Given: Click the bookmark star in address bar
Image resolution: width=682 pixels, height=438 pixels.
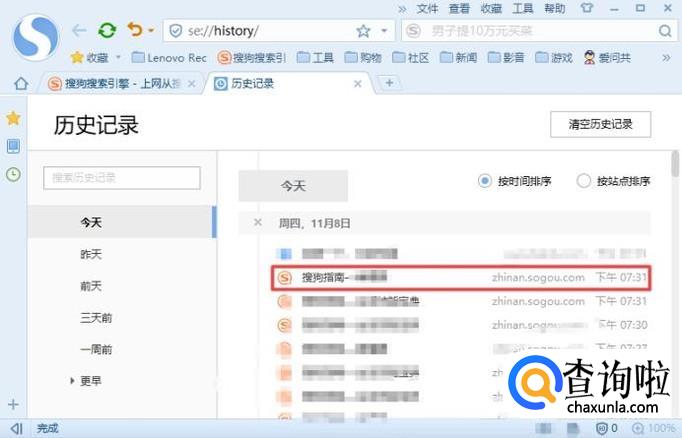Looking at the screenshot, I should pyautogui.click(x=363, y=31).
